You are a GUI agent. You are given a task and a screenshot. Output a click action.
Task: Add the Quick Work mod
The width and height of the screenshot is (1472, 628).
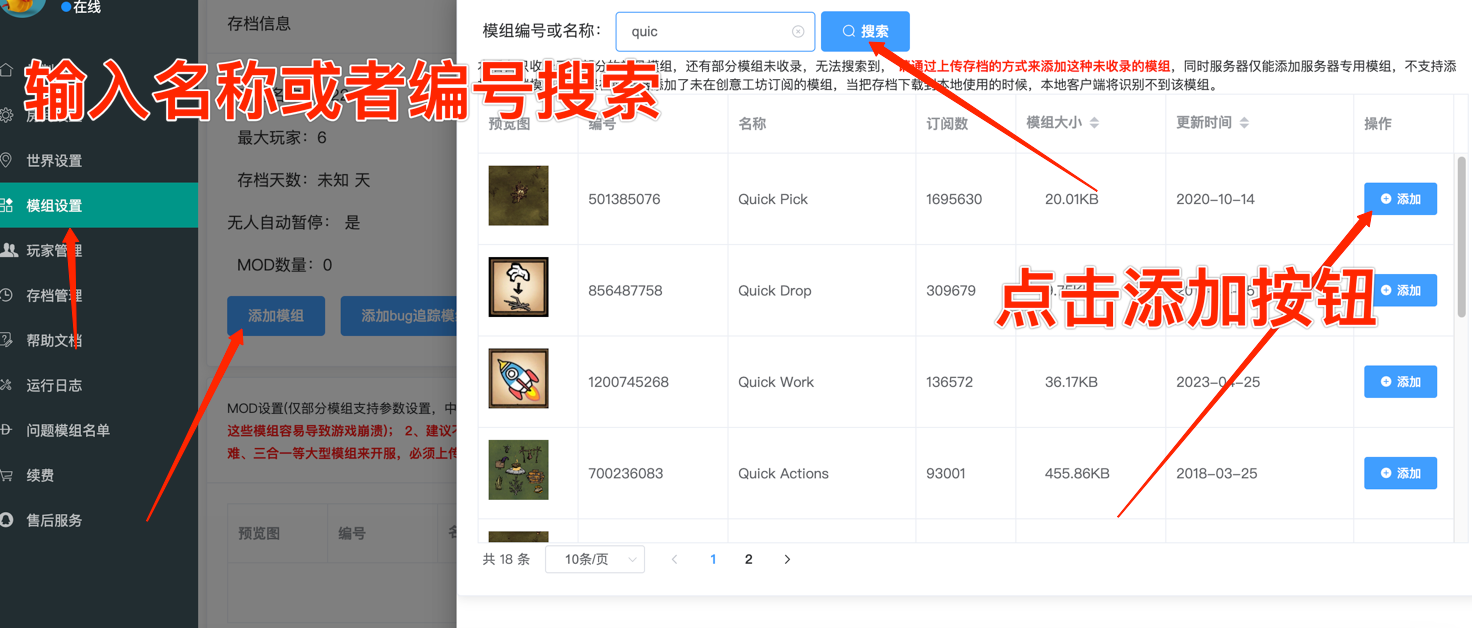pos(1400,382)
